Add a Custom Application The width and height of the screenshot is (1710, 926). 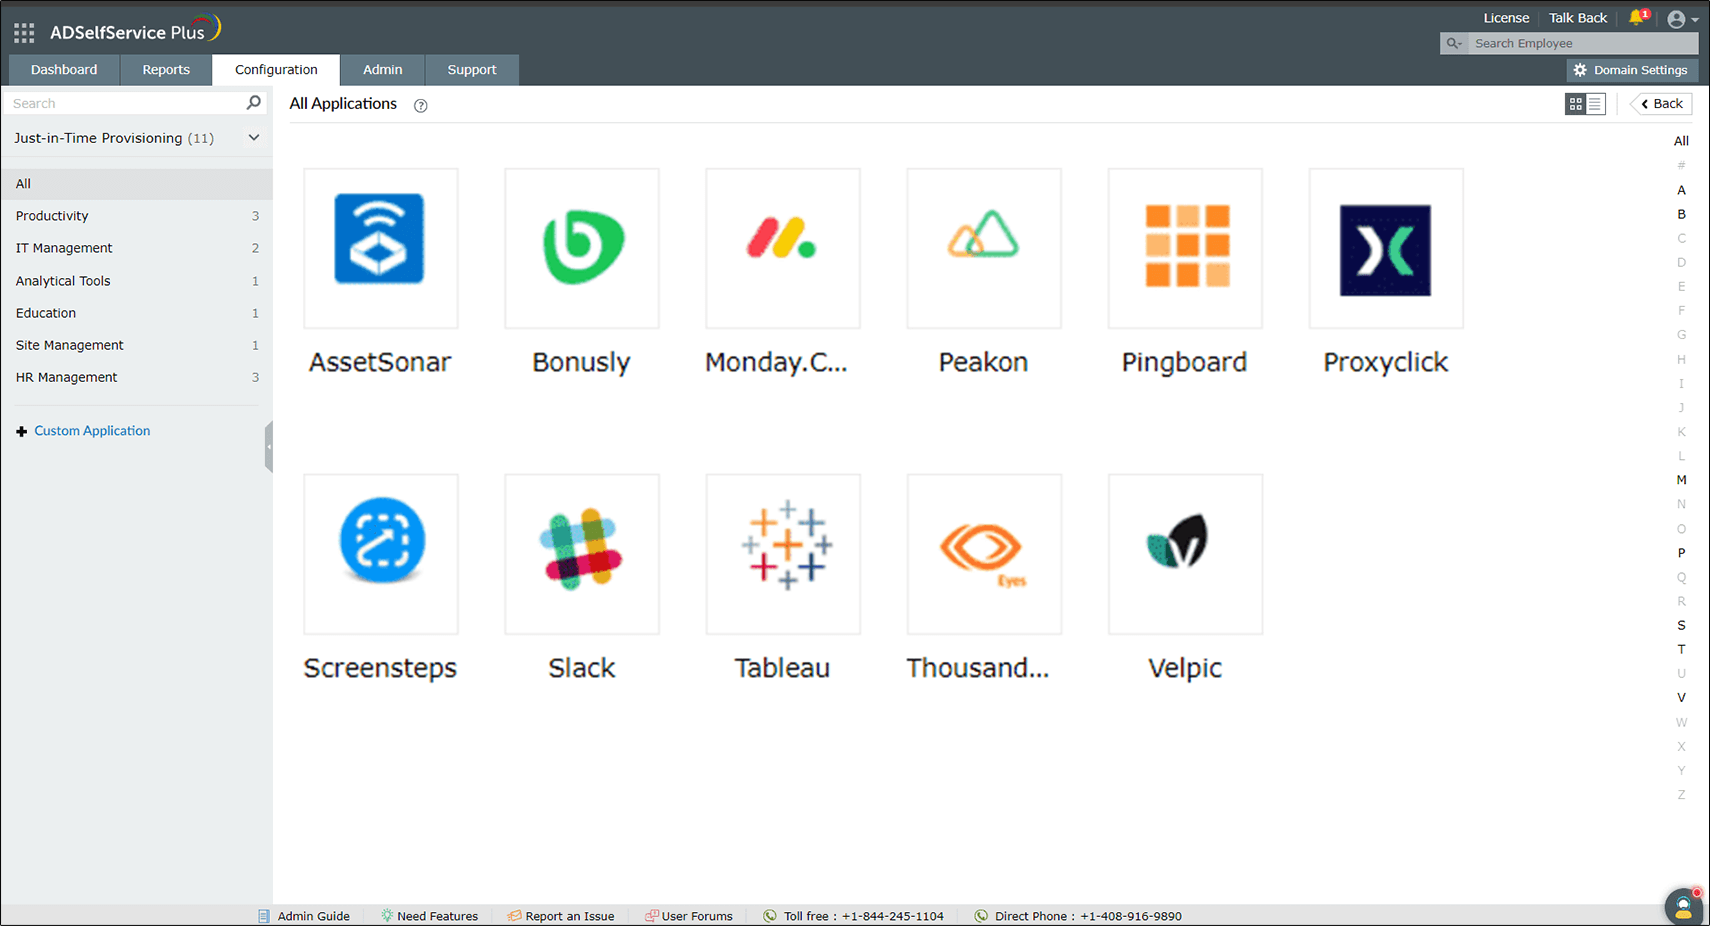point(91,430)
